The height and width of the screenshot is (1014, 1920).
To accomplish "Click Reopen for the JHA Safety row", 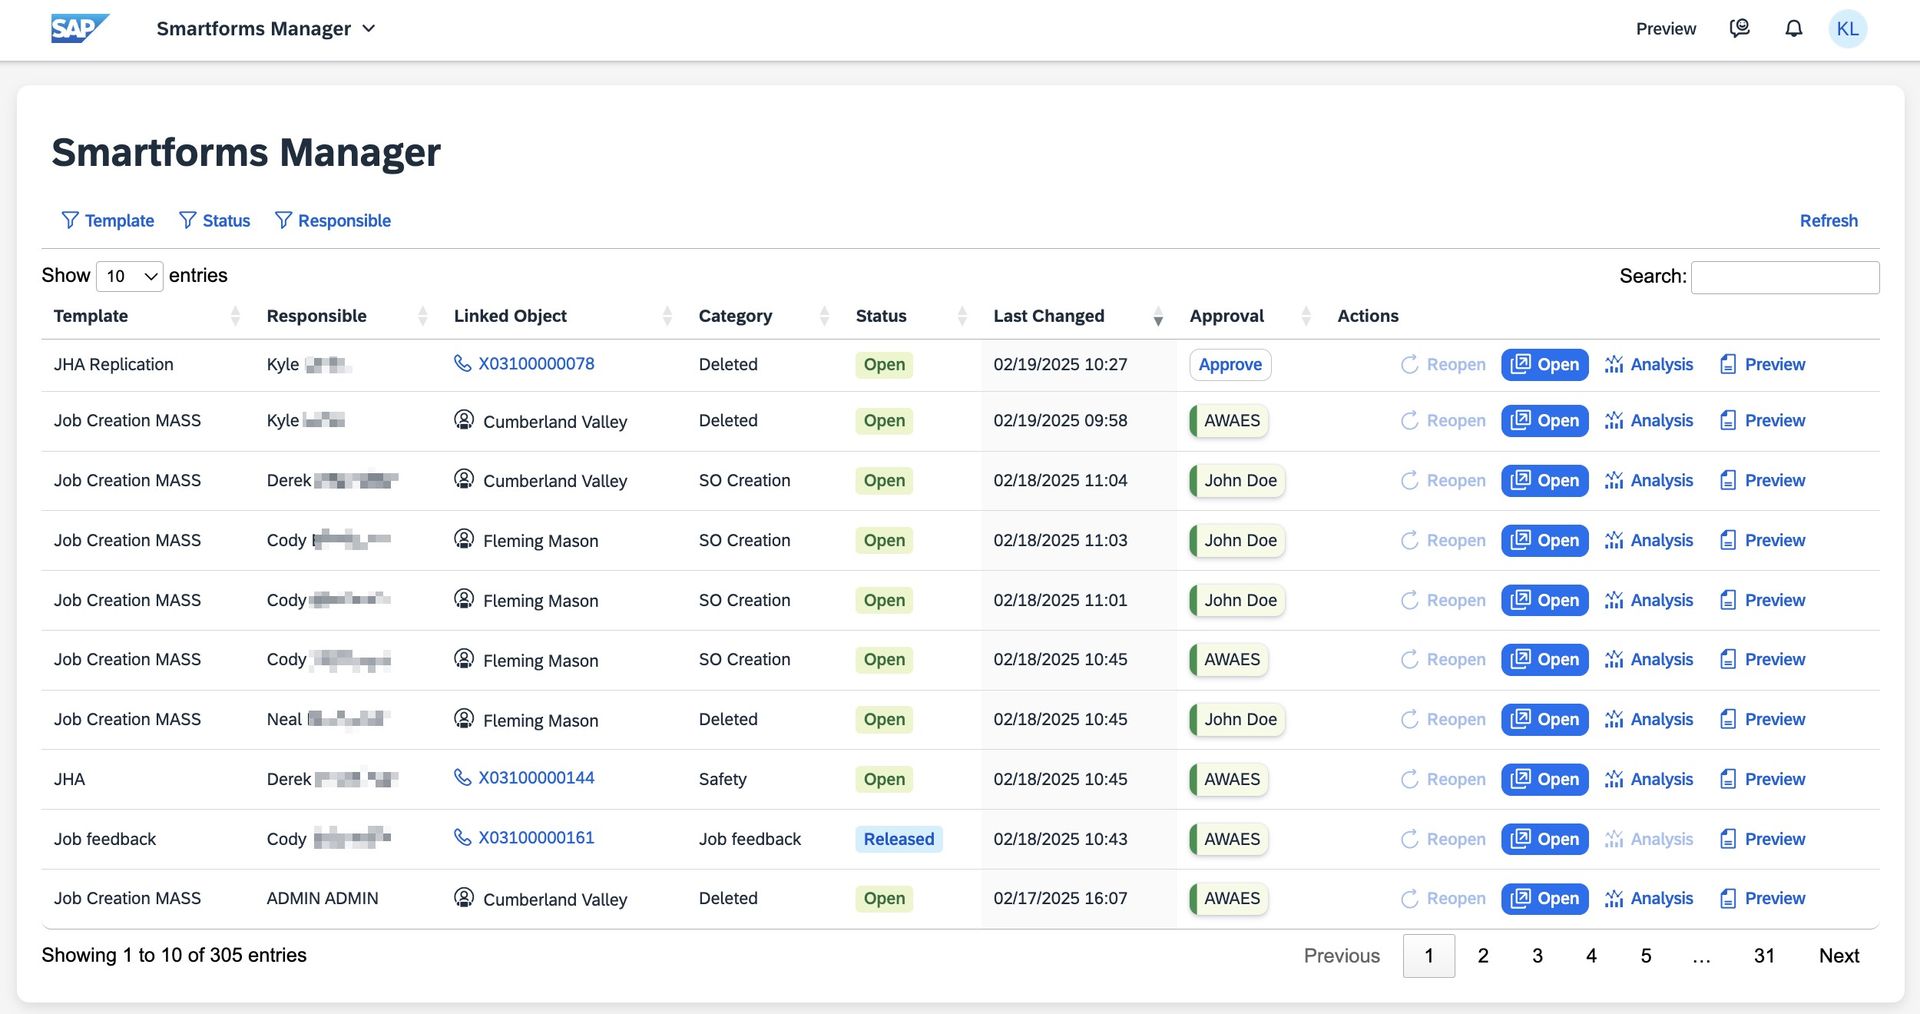I will point(1442,779).
